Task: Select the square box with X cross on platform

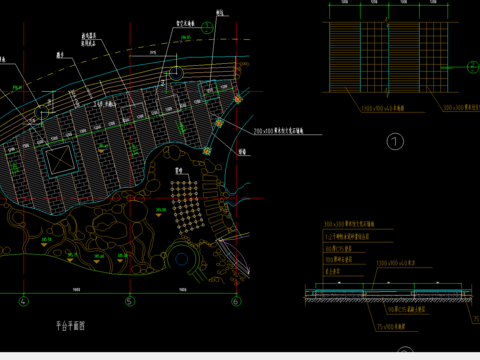Action: coord(60,160)
